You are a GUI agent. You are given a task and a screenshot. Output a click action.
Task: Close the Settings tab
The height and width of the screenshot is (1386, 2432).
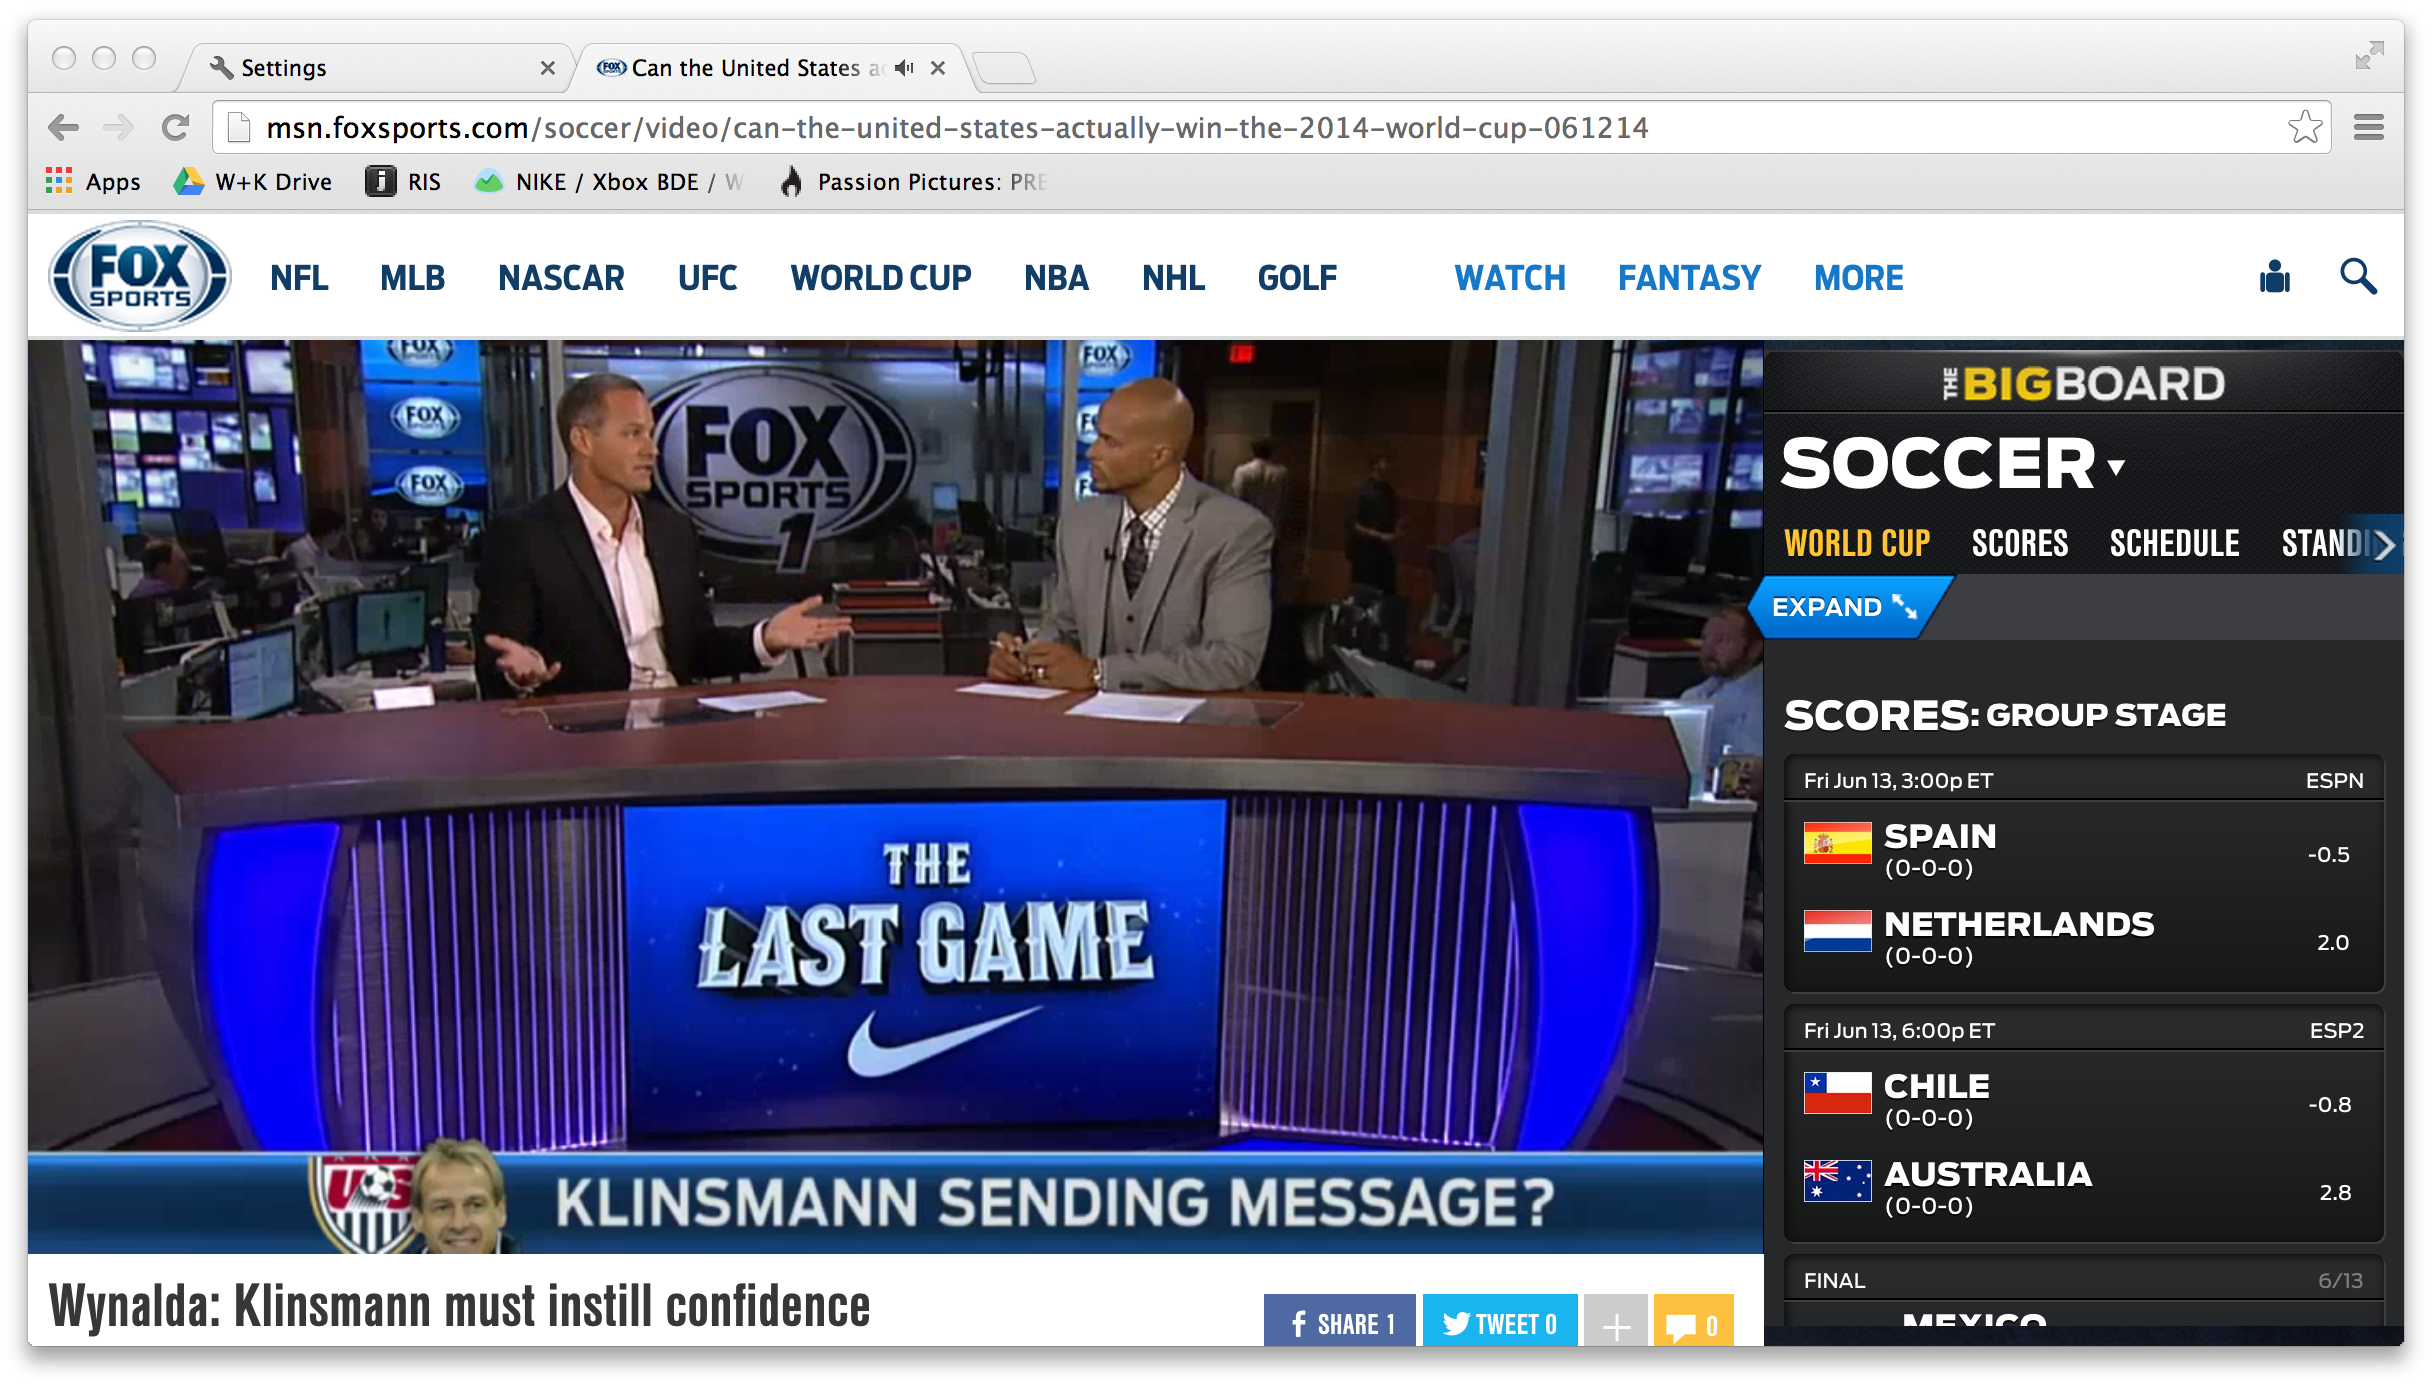click(547, 68)
